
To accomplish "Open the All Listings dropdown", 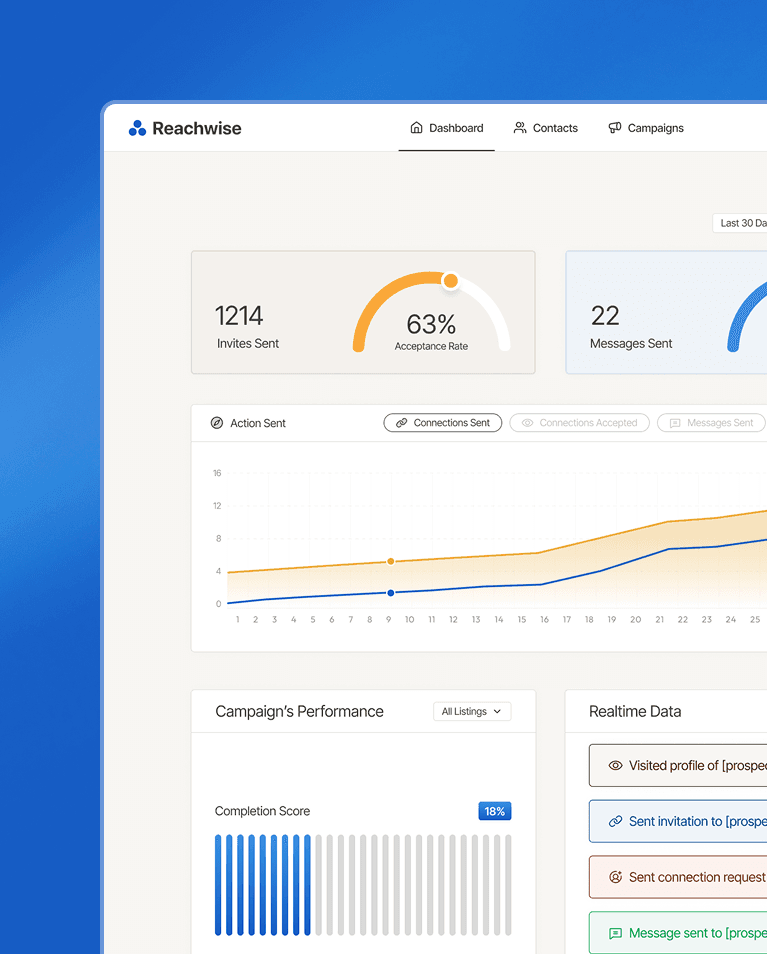I will [472, 712].
